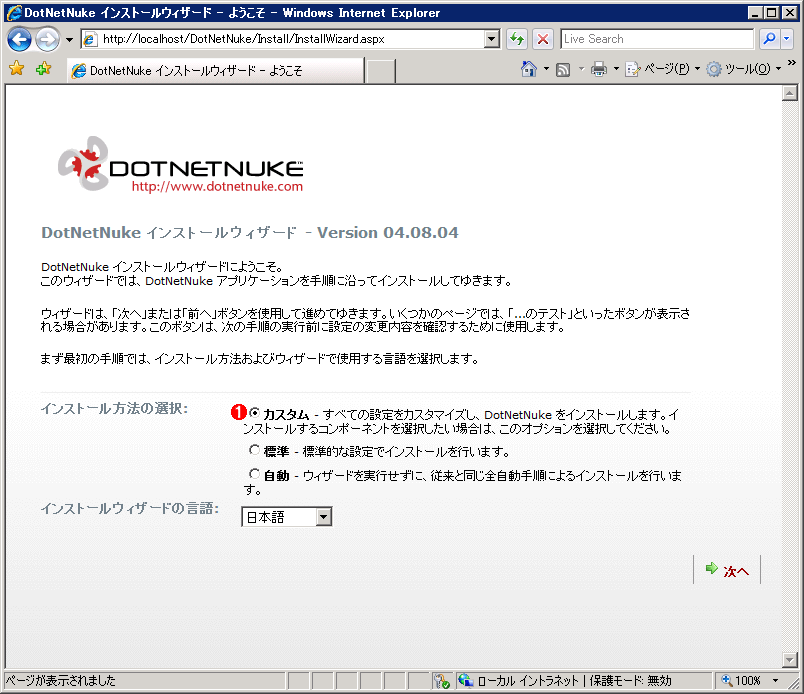This screenshot has width=804, height=694.
Task: Select the 標準 install radio button
Action: point(254,450)
